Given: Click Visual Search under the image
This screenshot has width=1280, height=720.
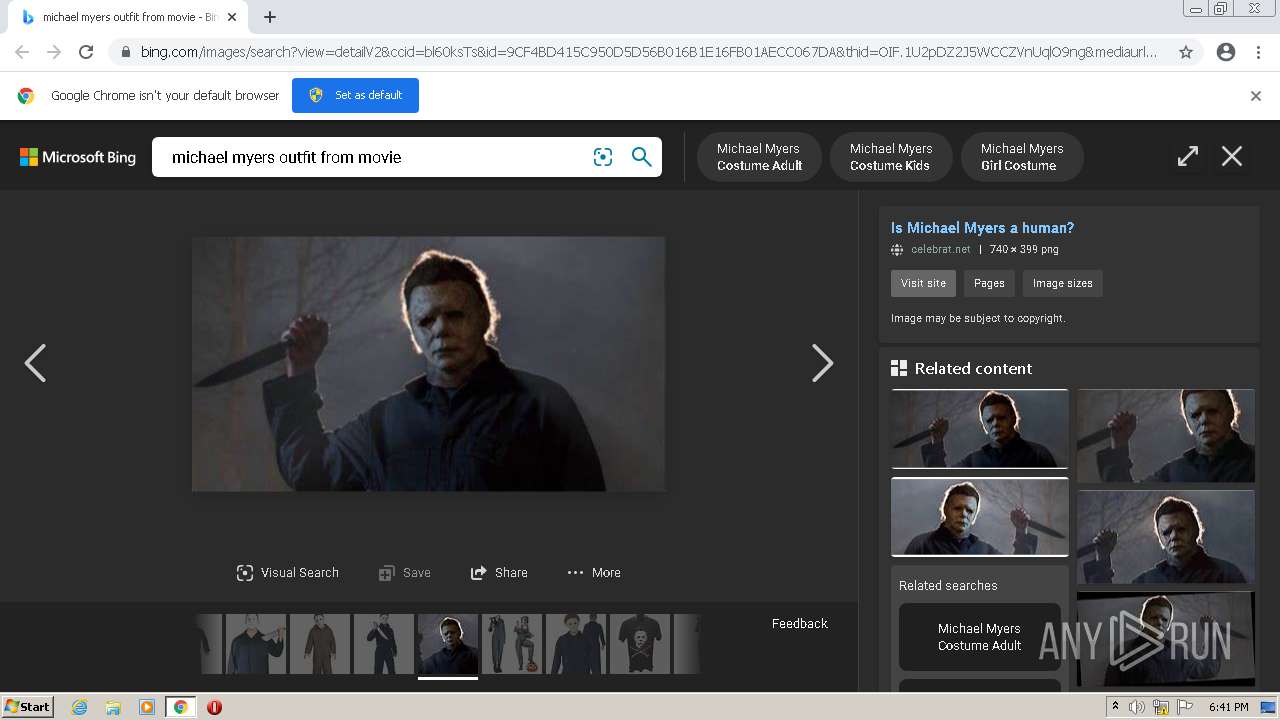Looking at the screenshot, I should pyautogui.click(x=288, y=573).
